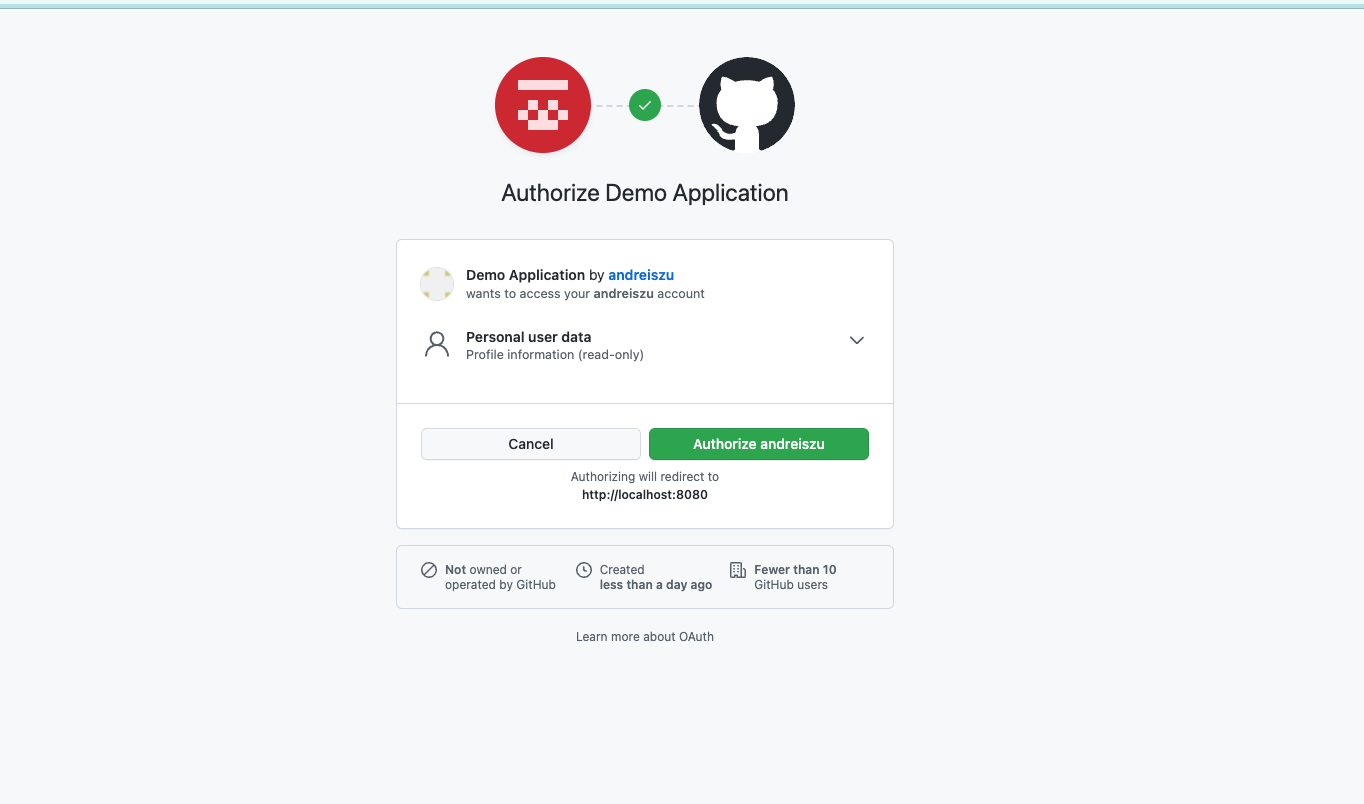Click the Fewer than 10 GitHub users text
The width and height of the screenshot is (1364, 804).
pyautogui.click(x=795, y=577)
